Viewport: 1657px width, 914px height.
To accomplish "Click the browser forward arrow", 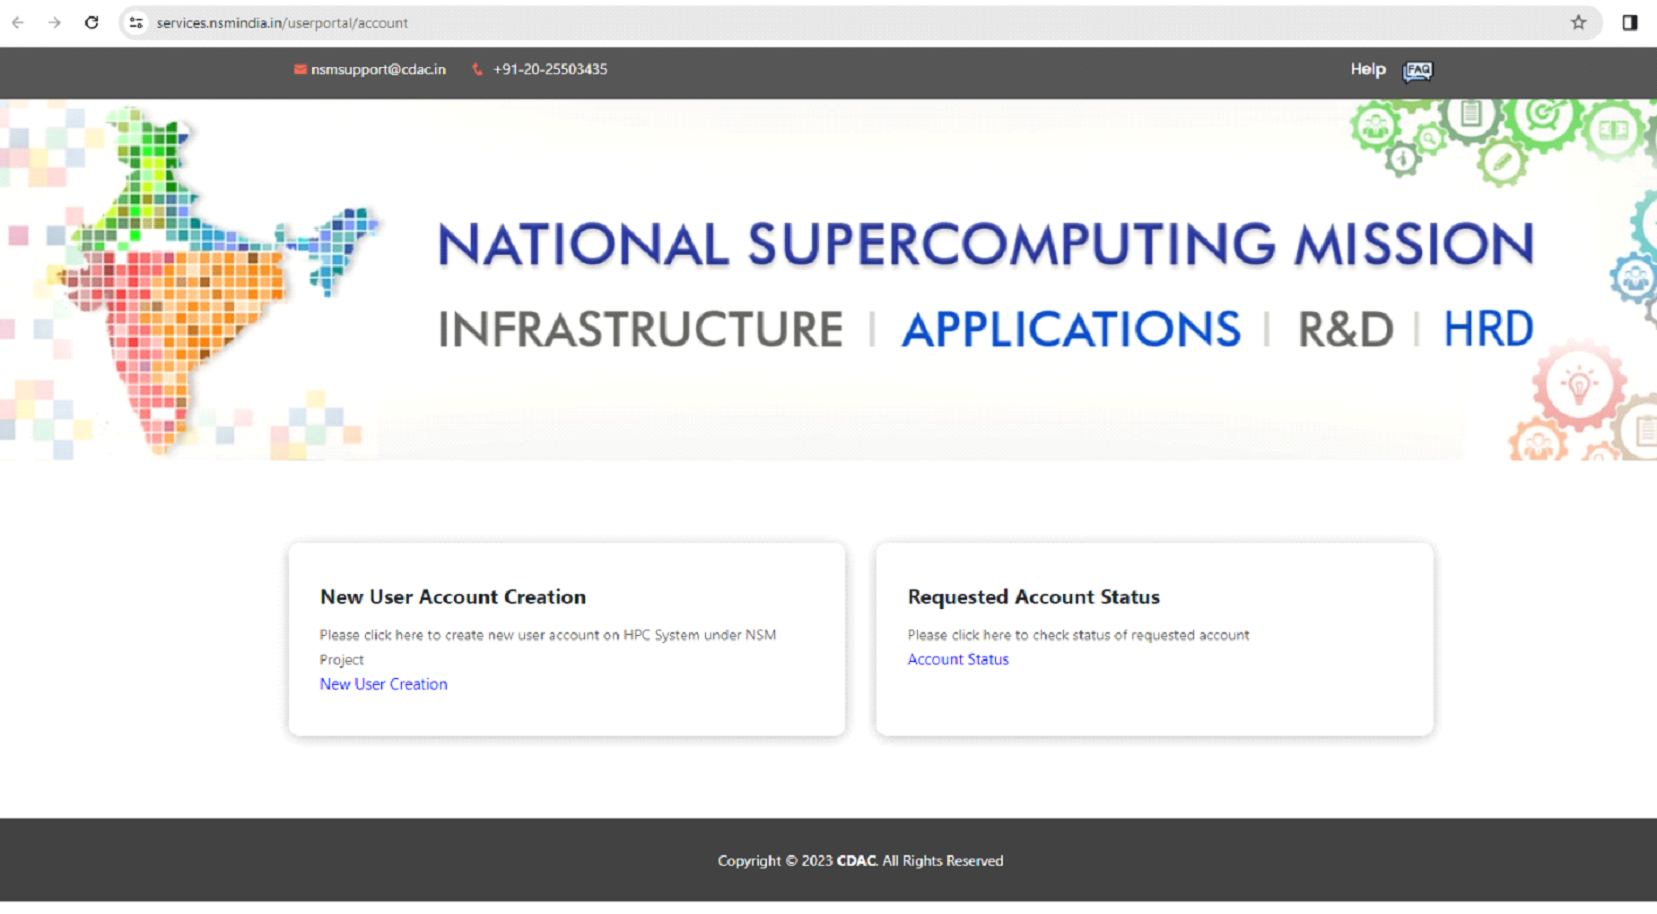I will [x=54, y=22].
